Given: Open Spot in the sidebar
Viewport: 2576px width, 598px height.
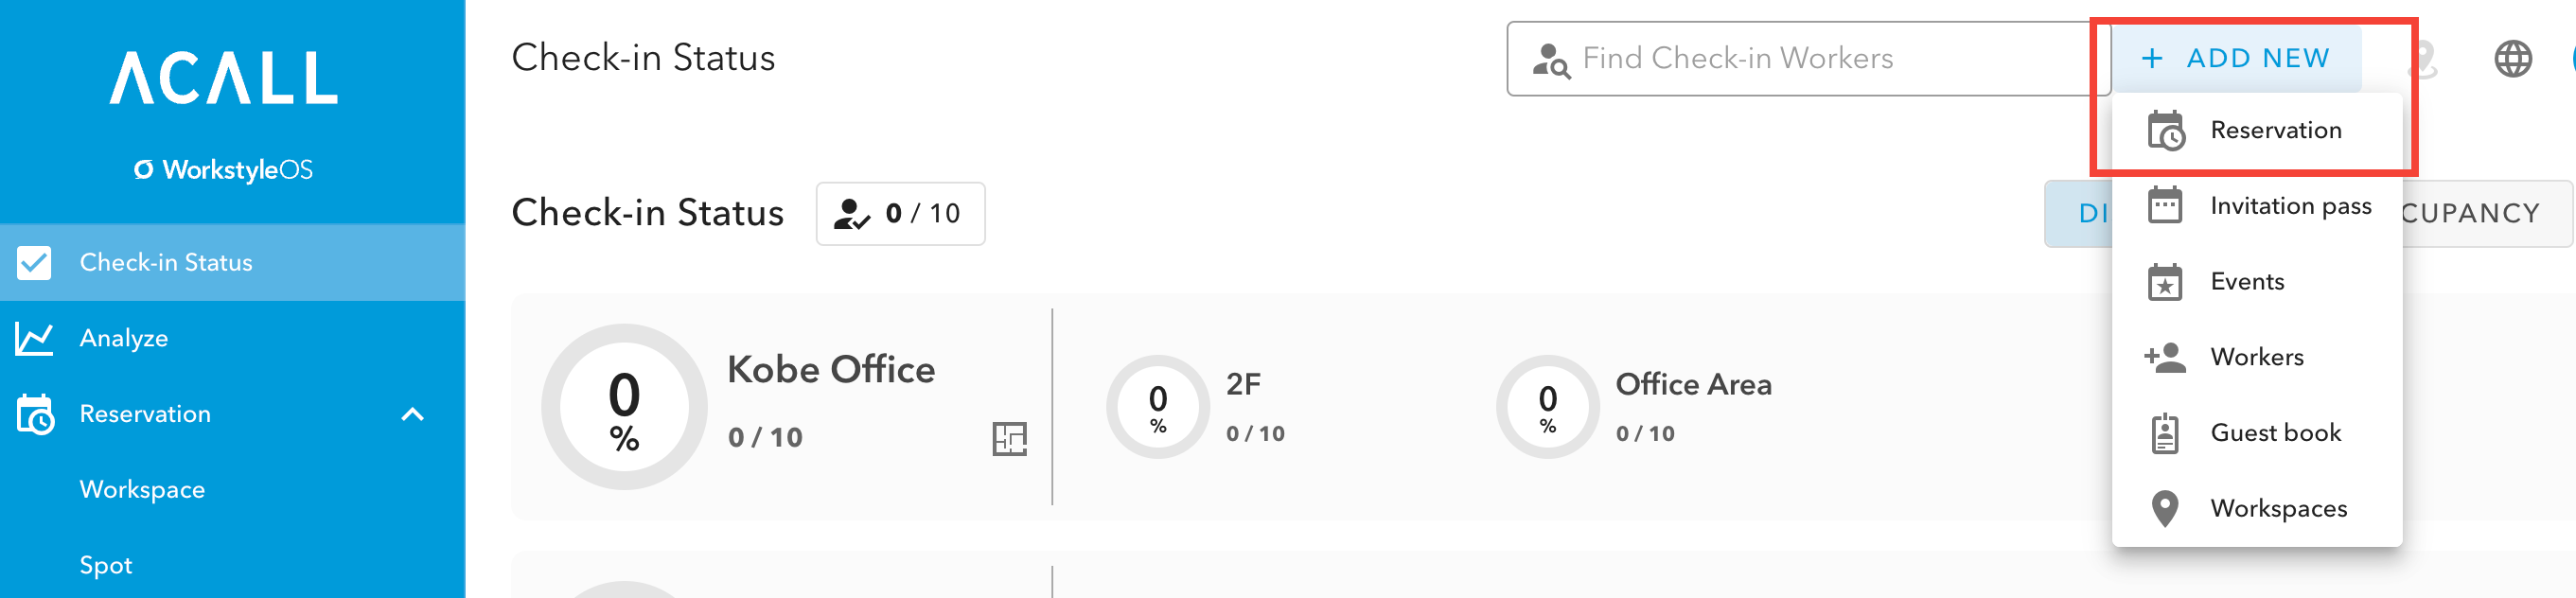Looking at the screenshot, I should (105, 566).
